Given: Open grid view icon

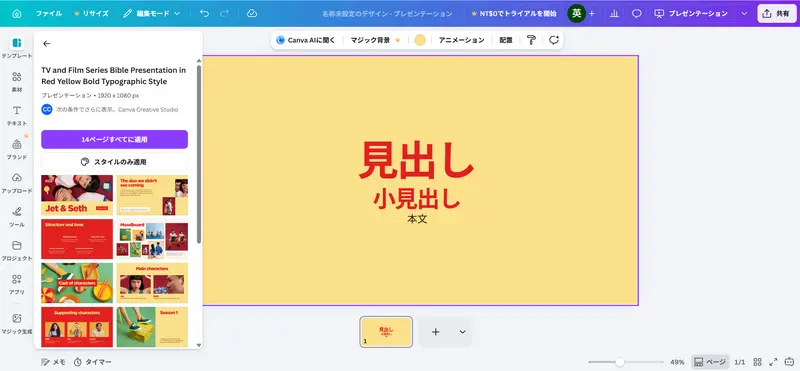Looking at the screenshot, I should click(x=757, y=362).
